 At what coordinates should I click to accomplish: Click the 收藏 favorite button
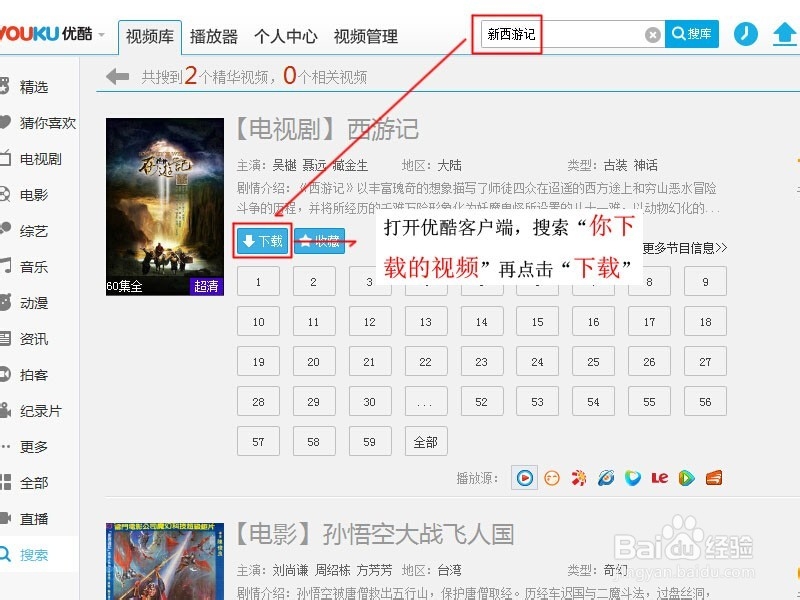tap(319, 241)
